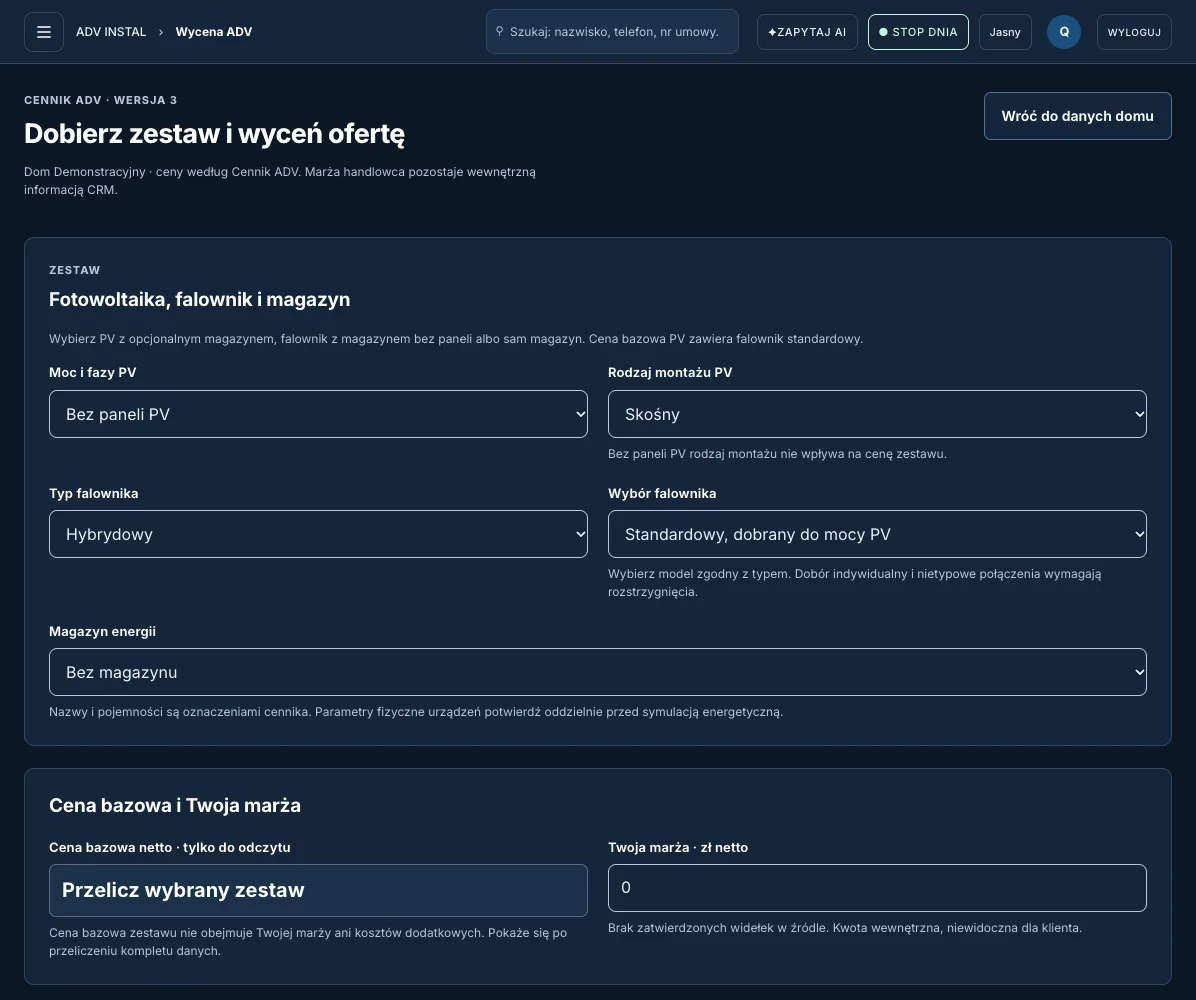Click the 'Typ falownika' label
This screenshot has height=1000, width=1196.
[94, 494]
